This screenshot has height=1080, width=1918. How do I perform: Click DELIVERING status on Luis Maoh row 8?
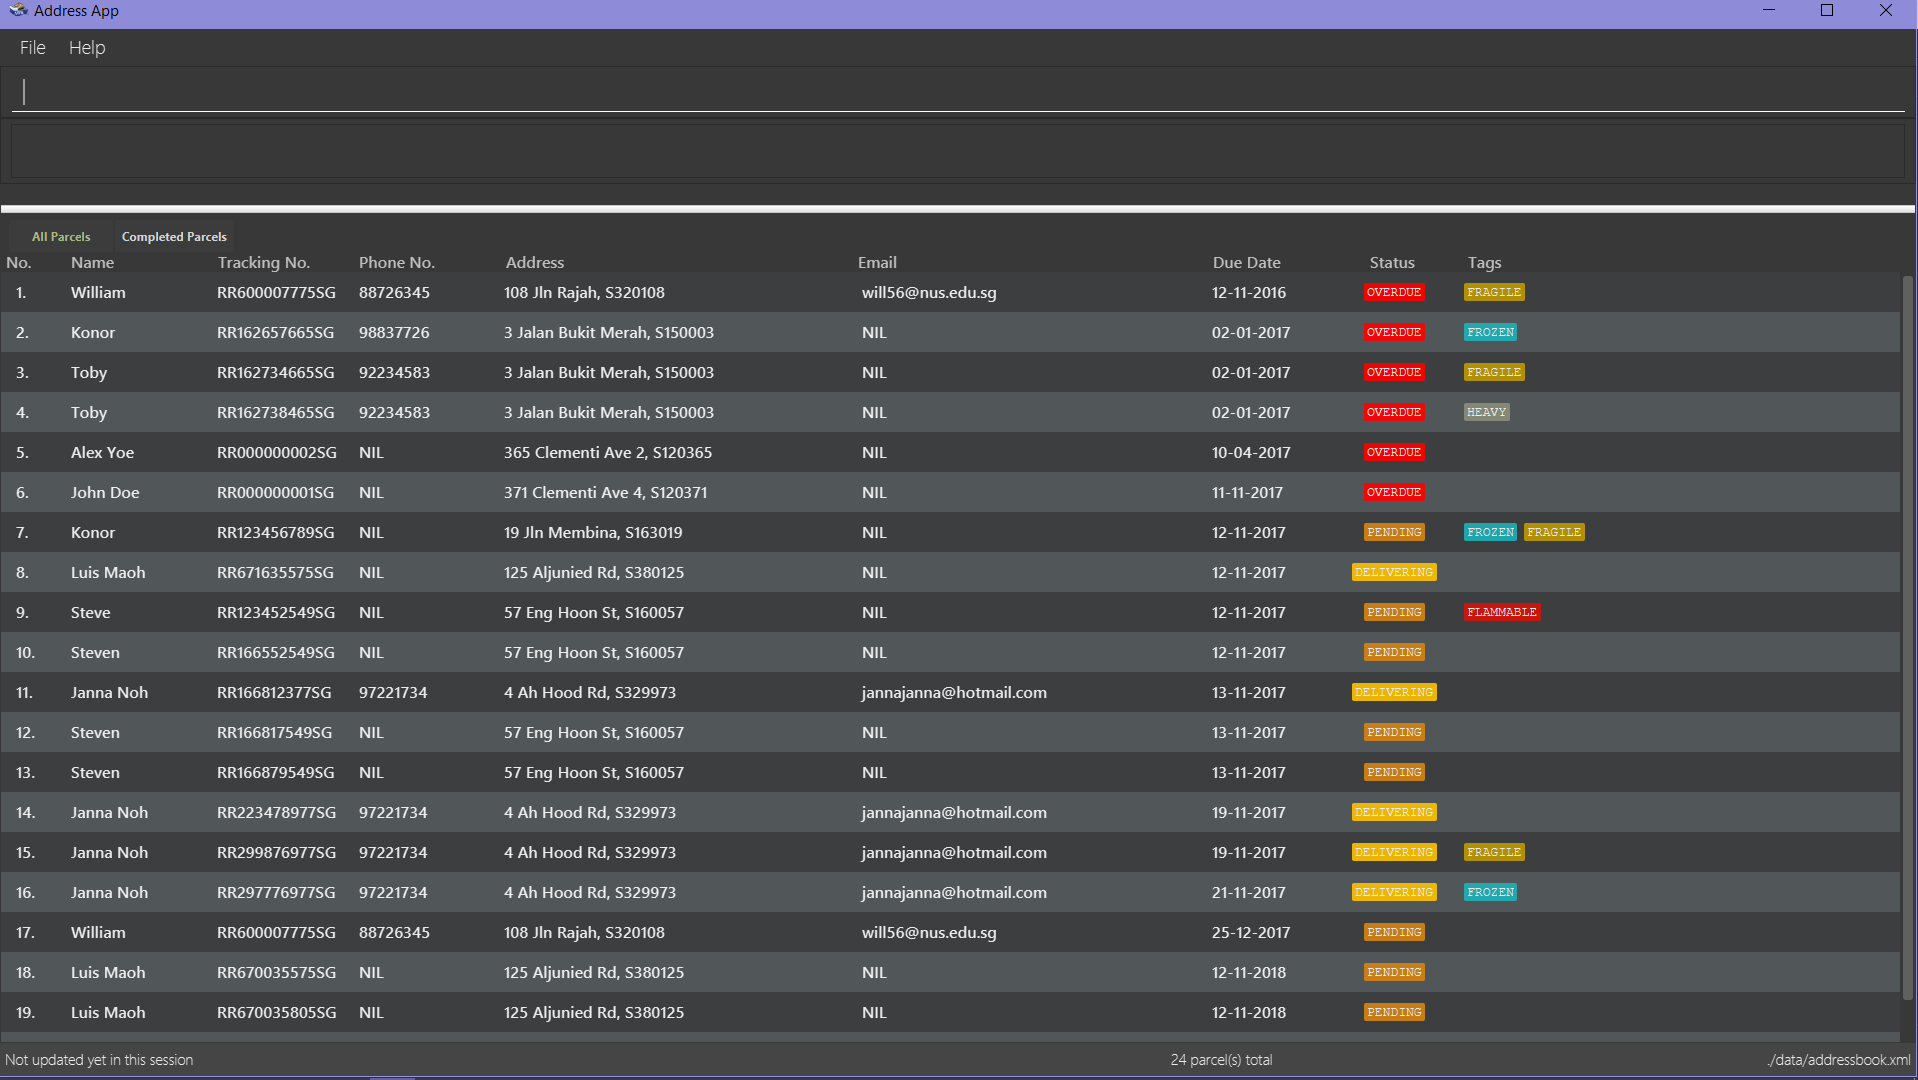(1394, 573)
